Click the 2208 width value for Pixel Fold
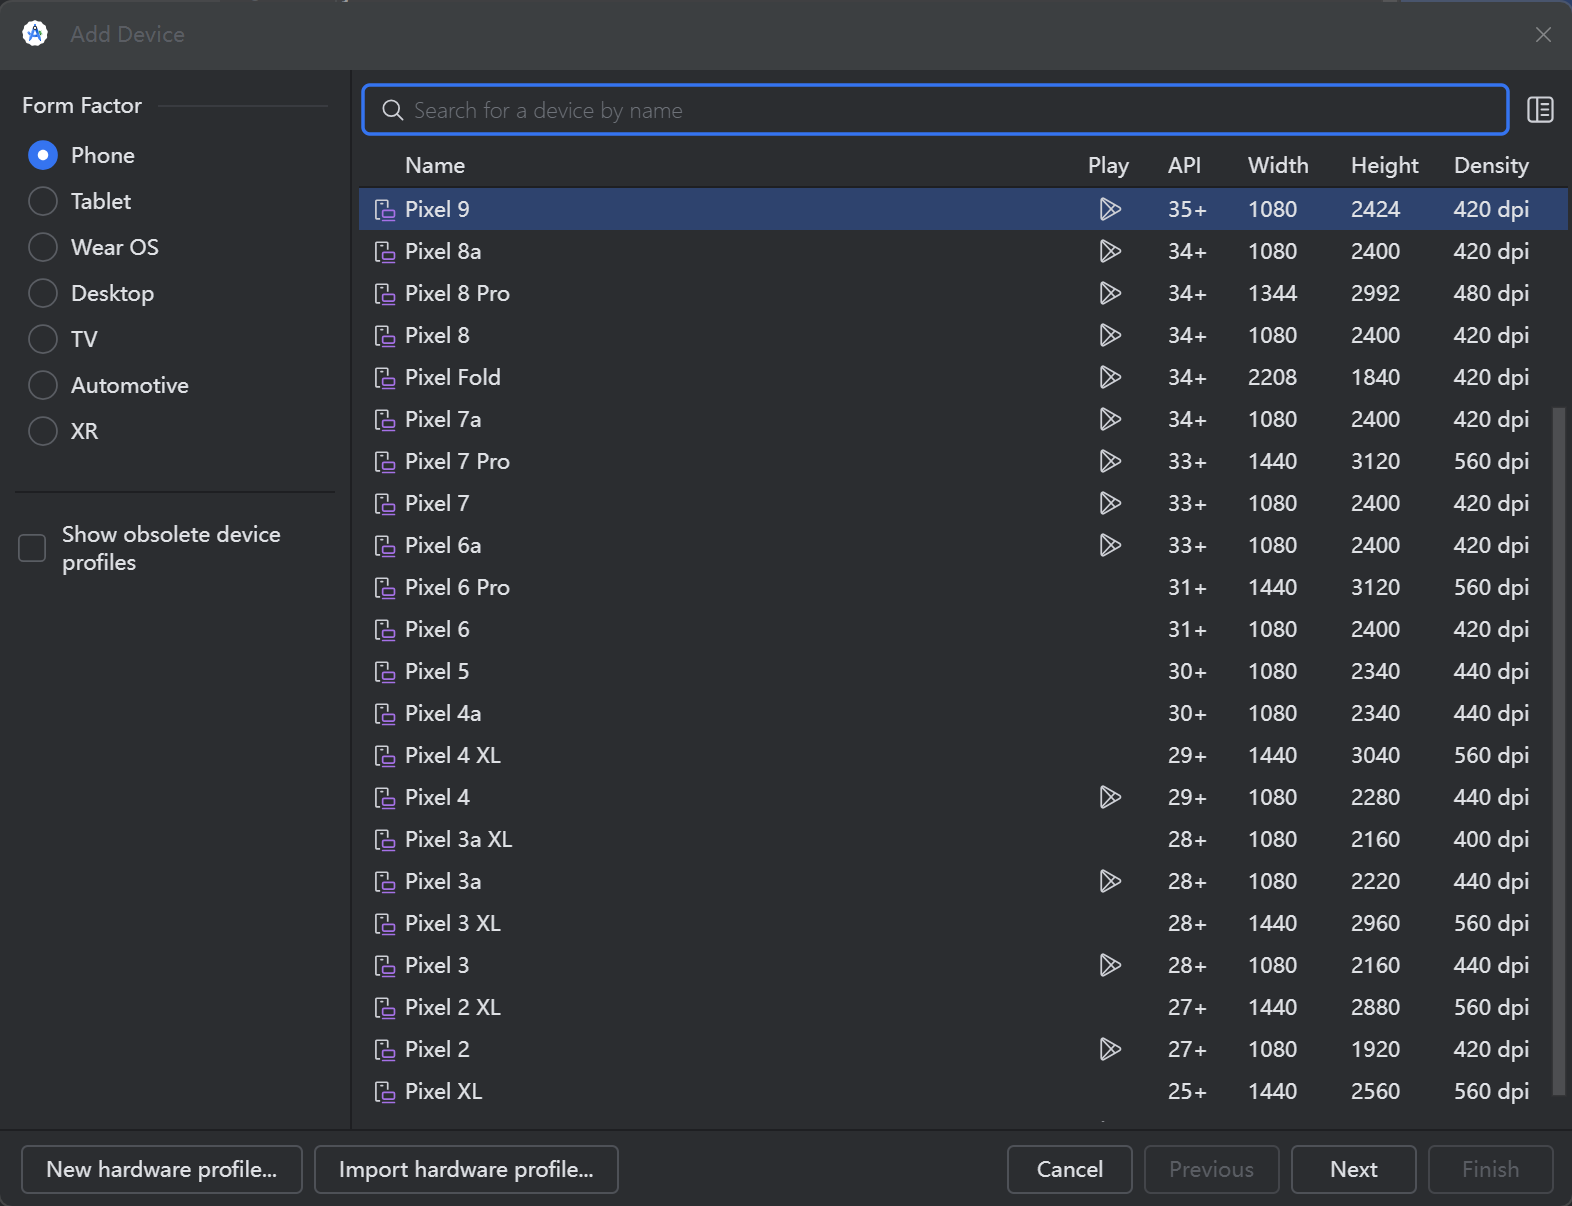Screen dimensions: 1572x1206 pyautogui.click(x=1272, y=377)
